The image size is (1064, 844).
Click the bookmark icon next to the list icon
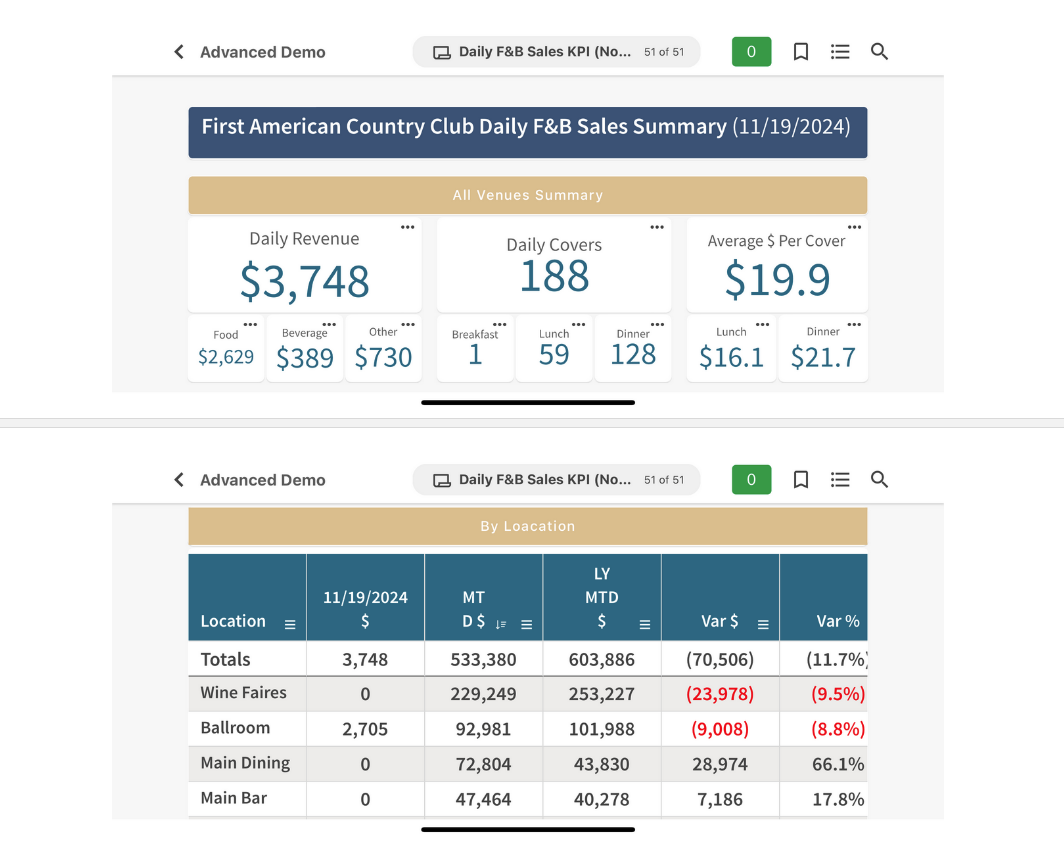(800, 51)
